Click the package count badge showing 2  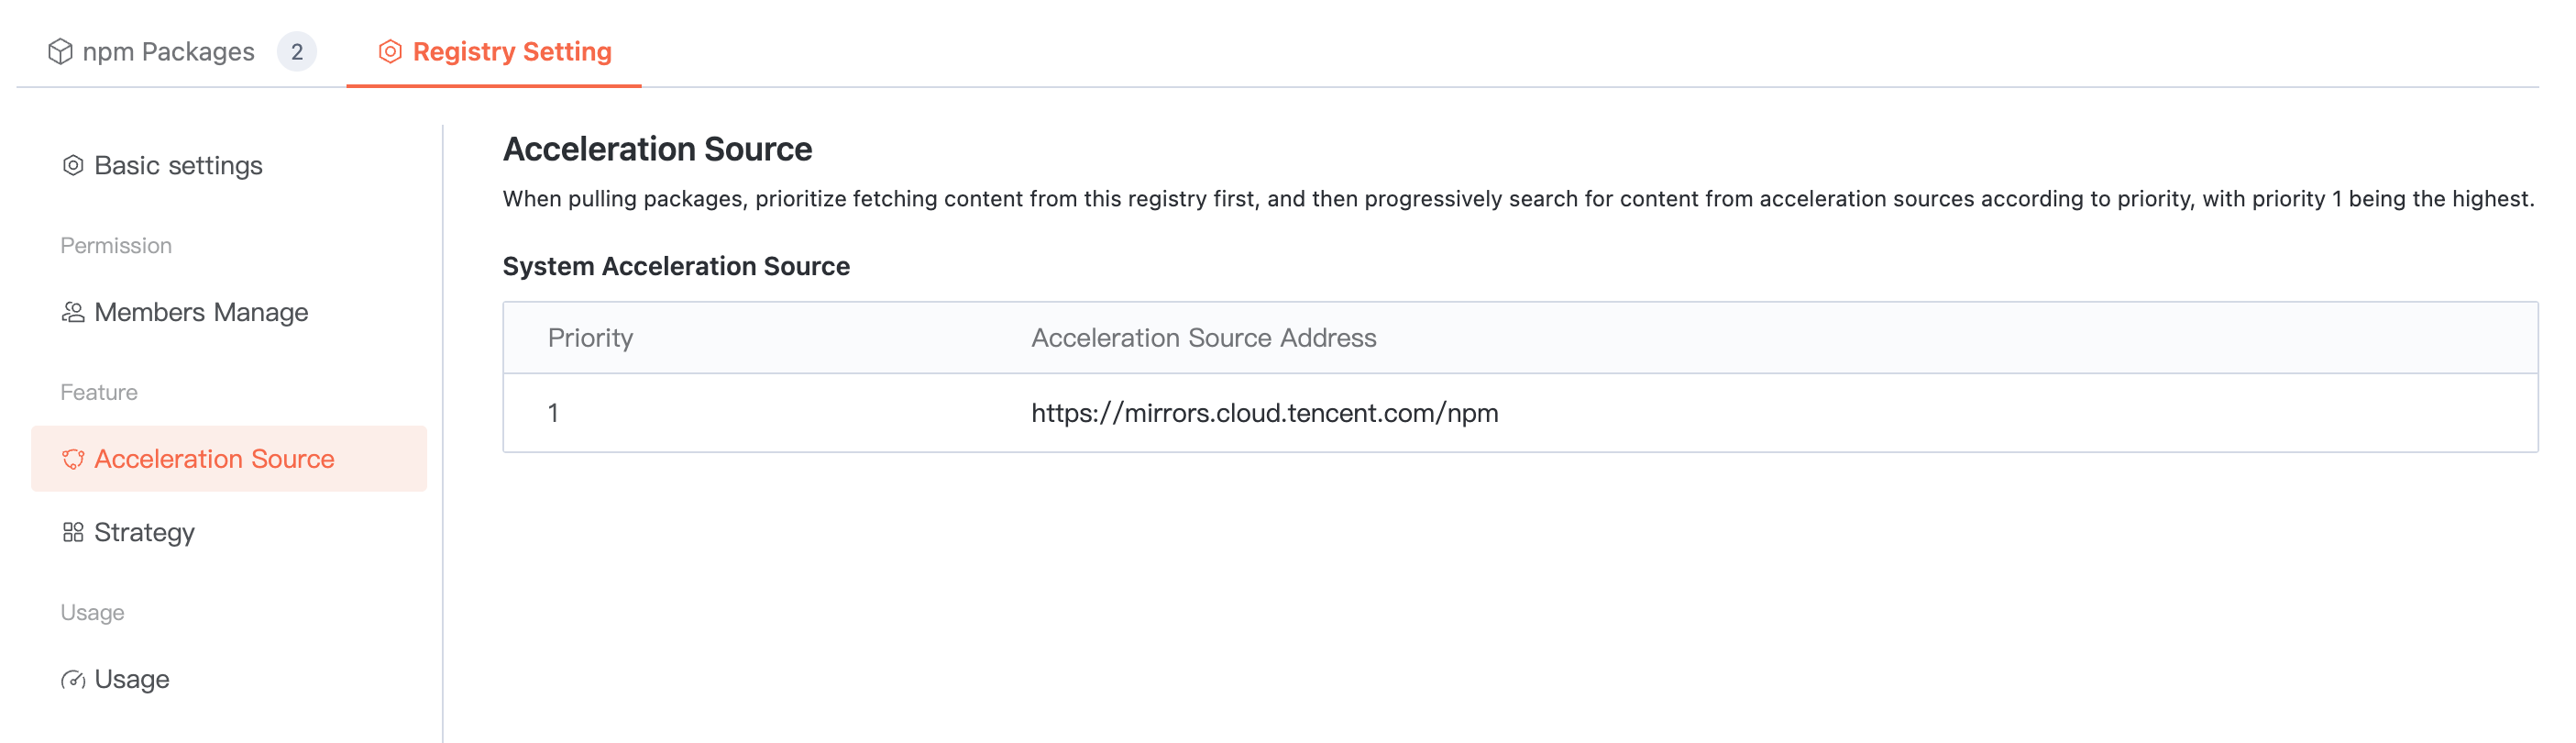click(297, 51)
